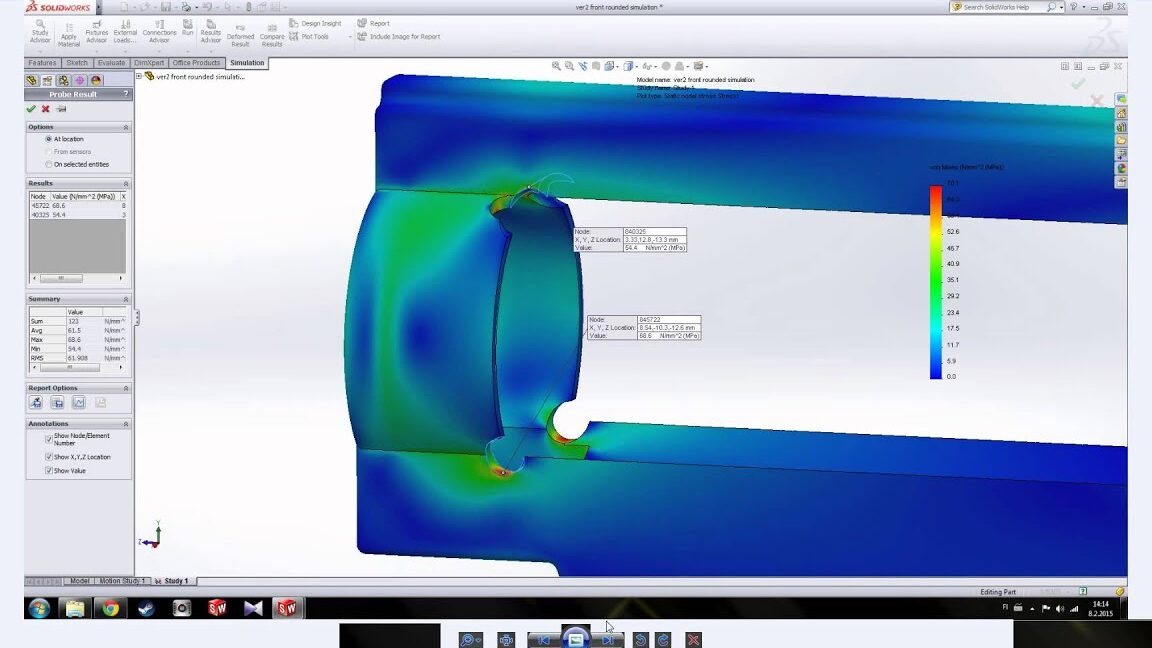Run the simulation study
The image size is (1152, 648).
tap(187, 28)
